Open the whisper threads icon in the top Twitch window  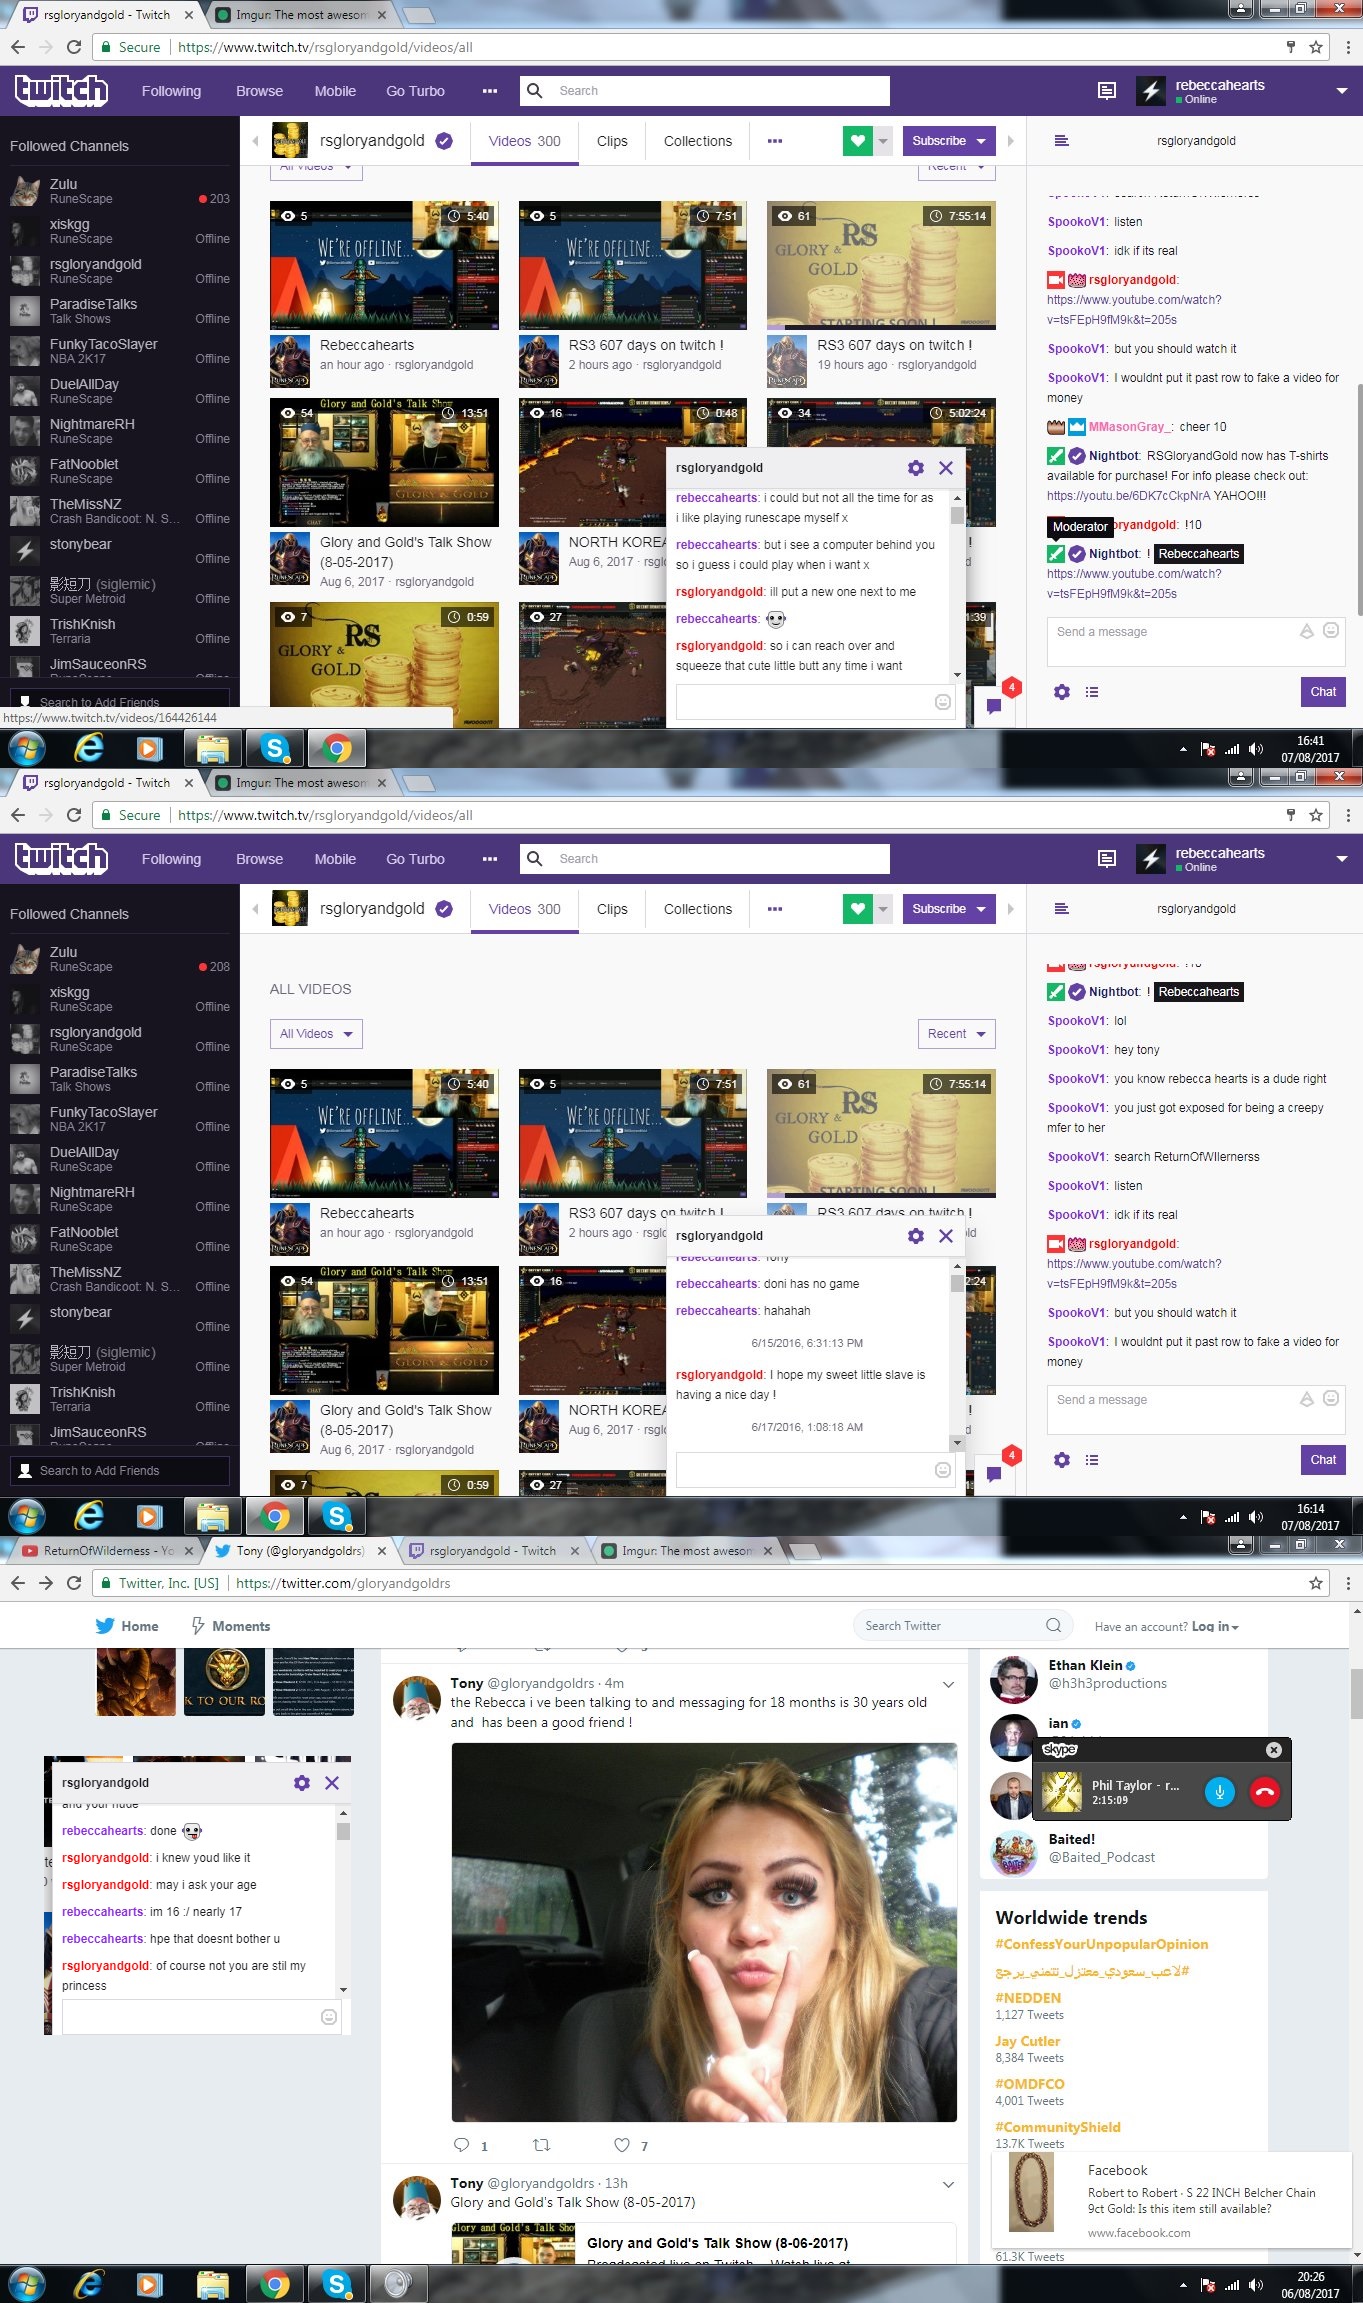tap(994, 705)
